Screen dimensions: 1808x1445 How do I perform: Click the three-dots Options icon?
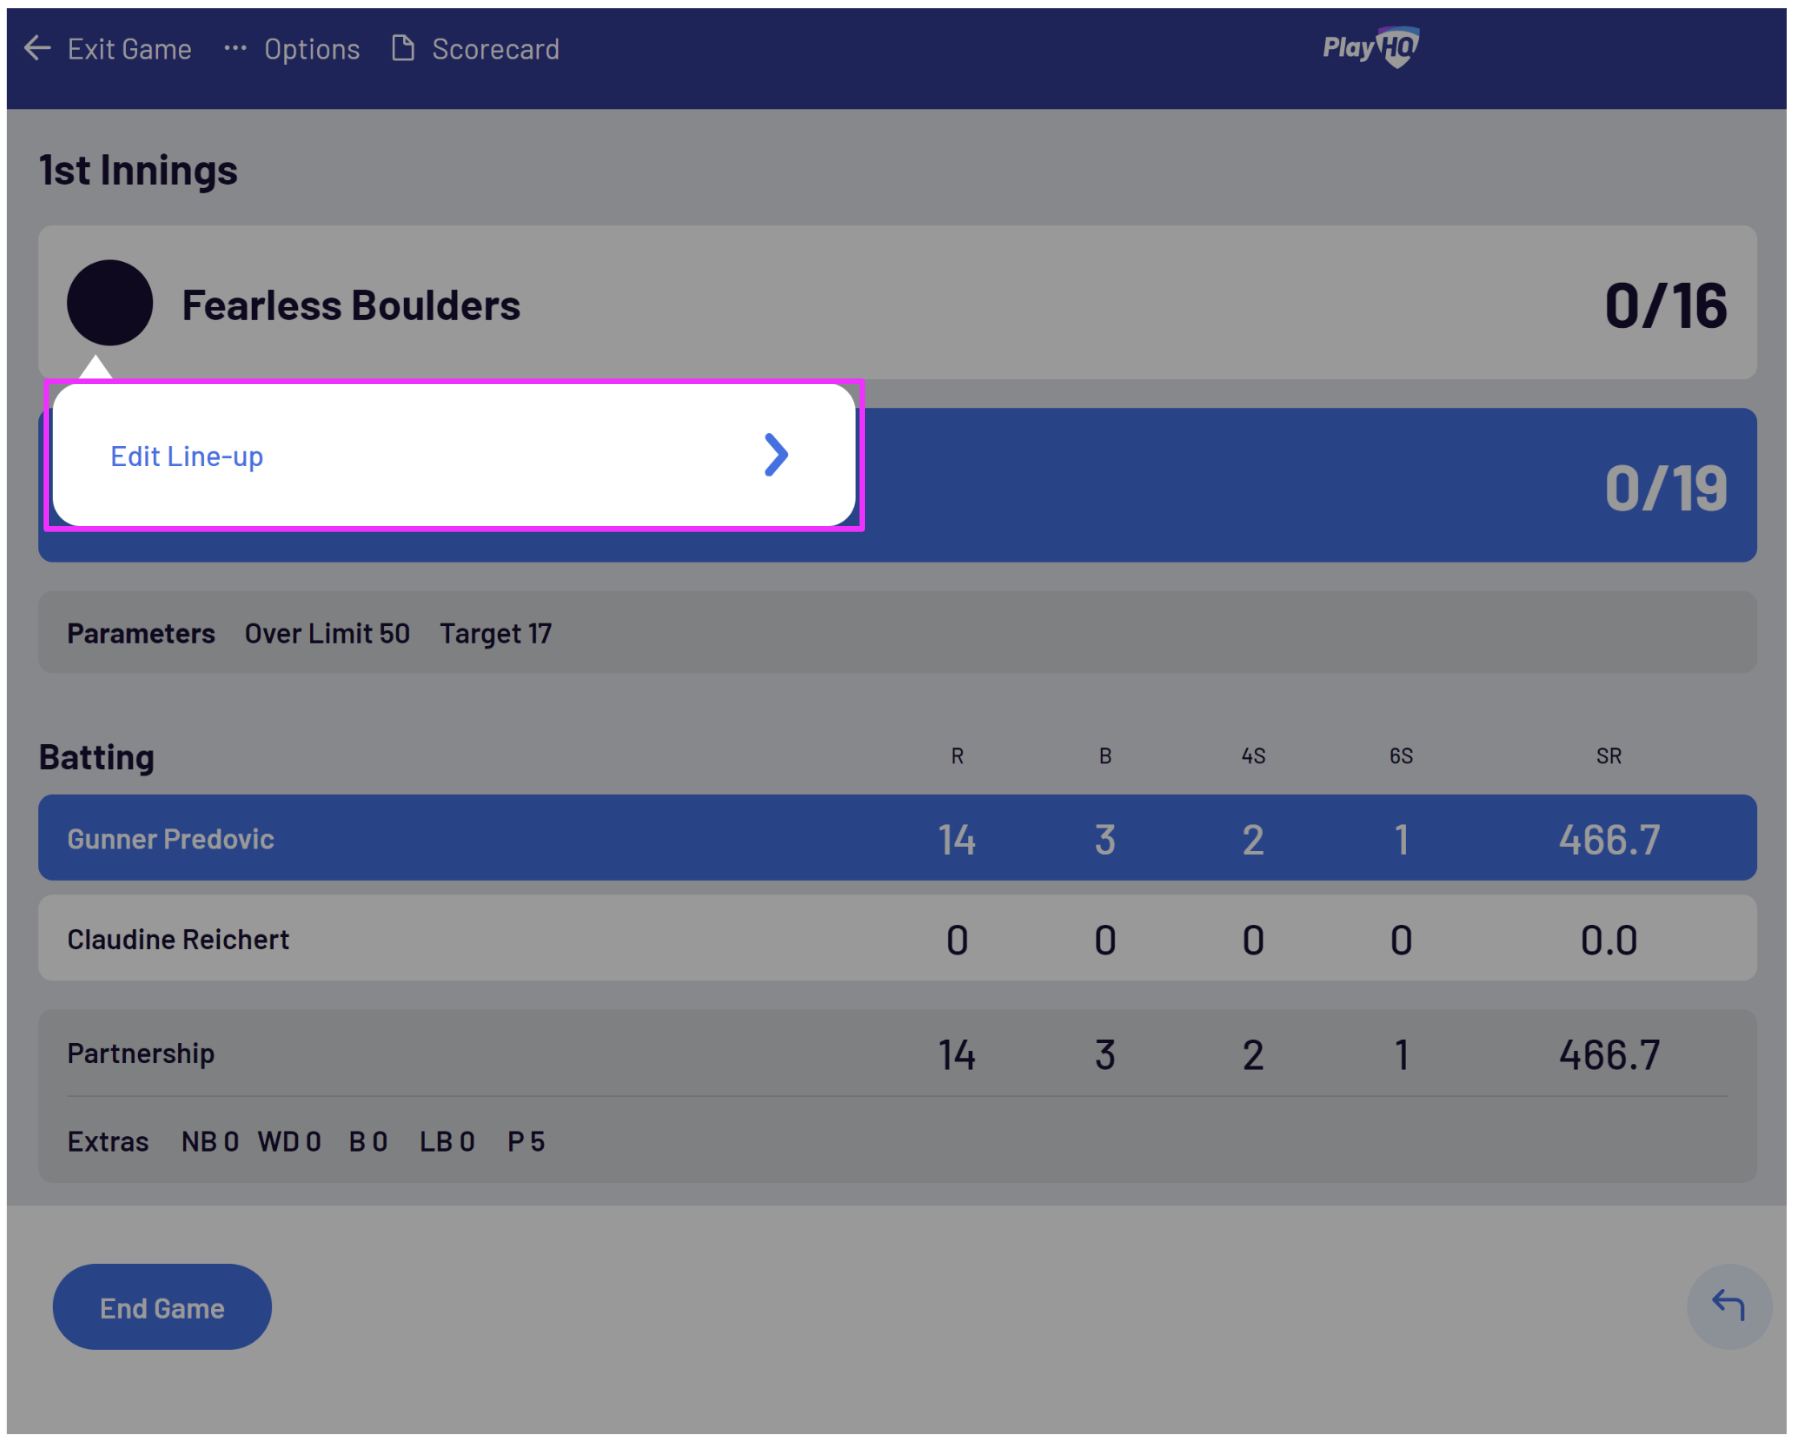point(235,48)
